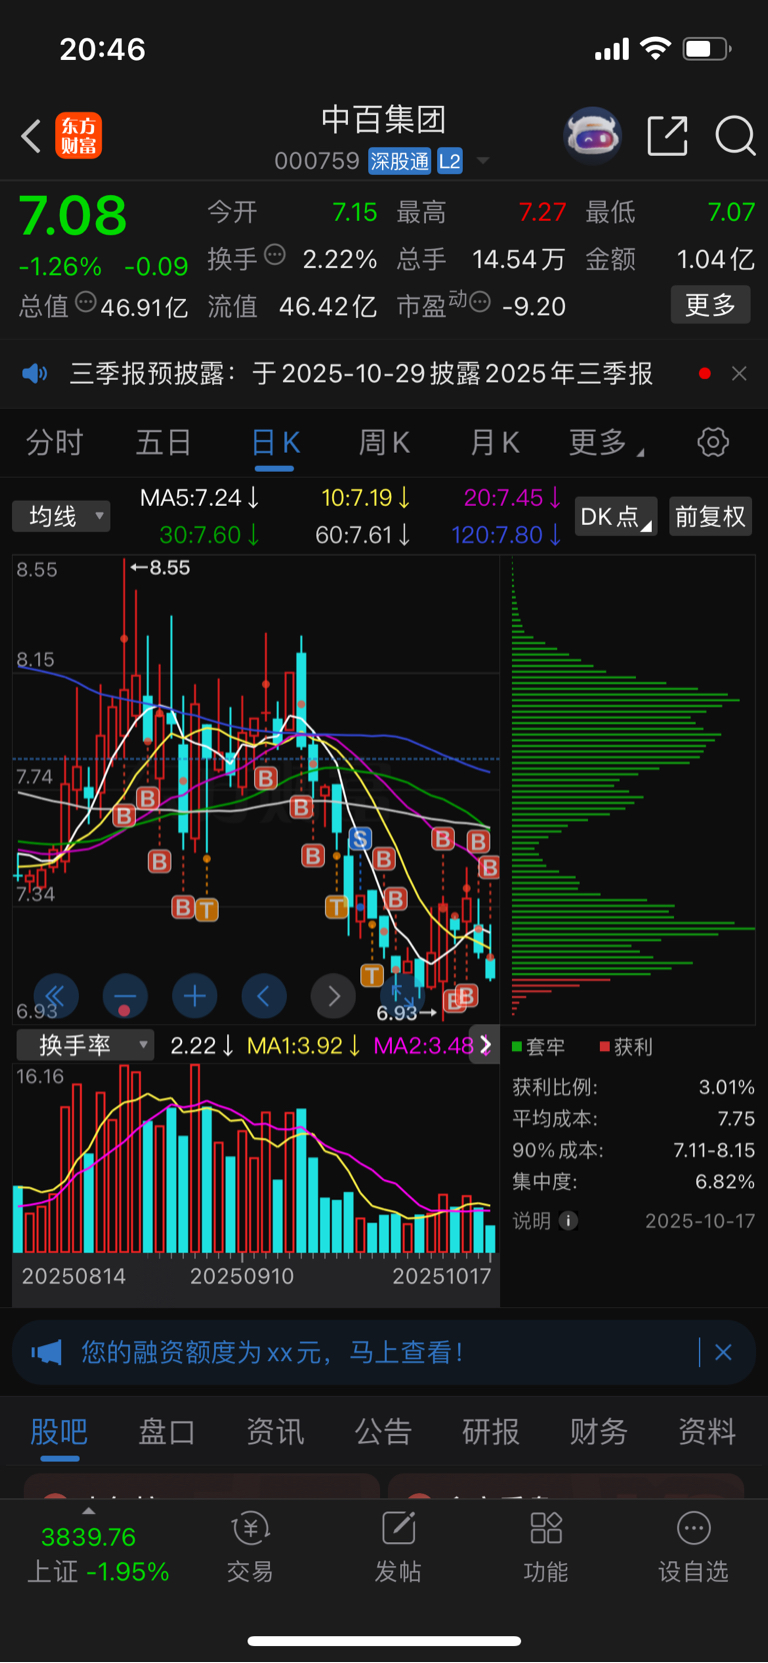Open the 发帖 post icon
Viewport: 768px width, 1663px height.
[x=398, y=1547]
